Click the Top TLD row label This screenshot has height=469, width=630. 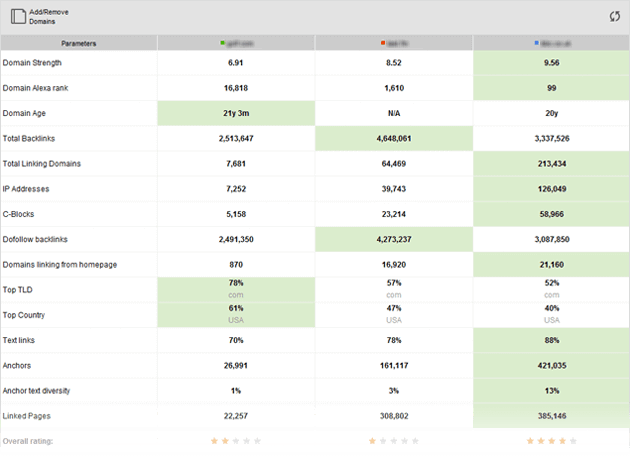[x=18, y=290]
